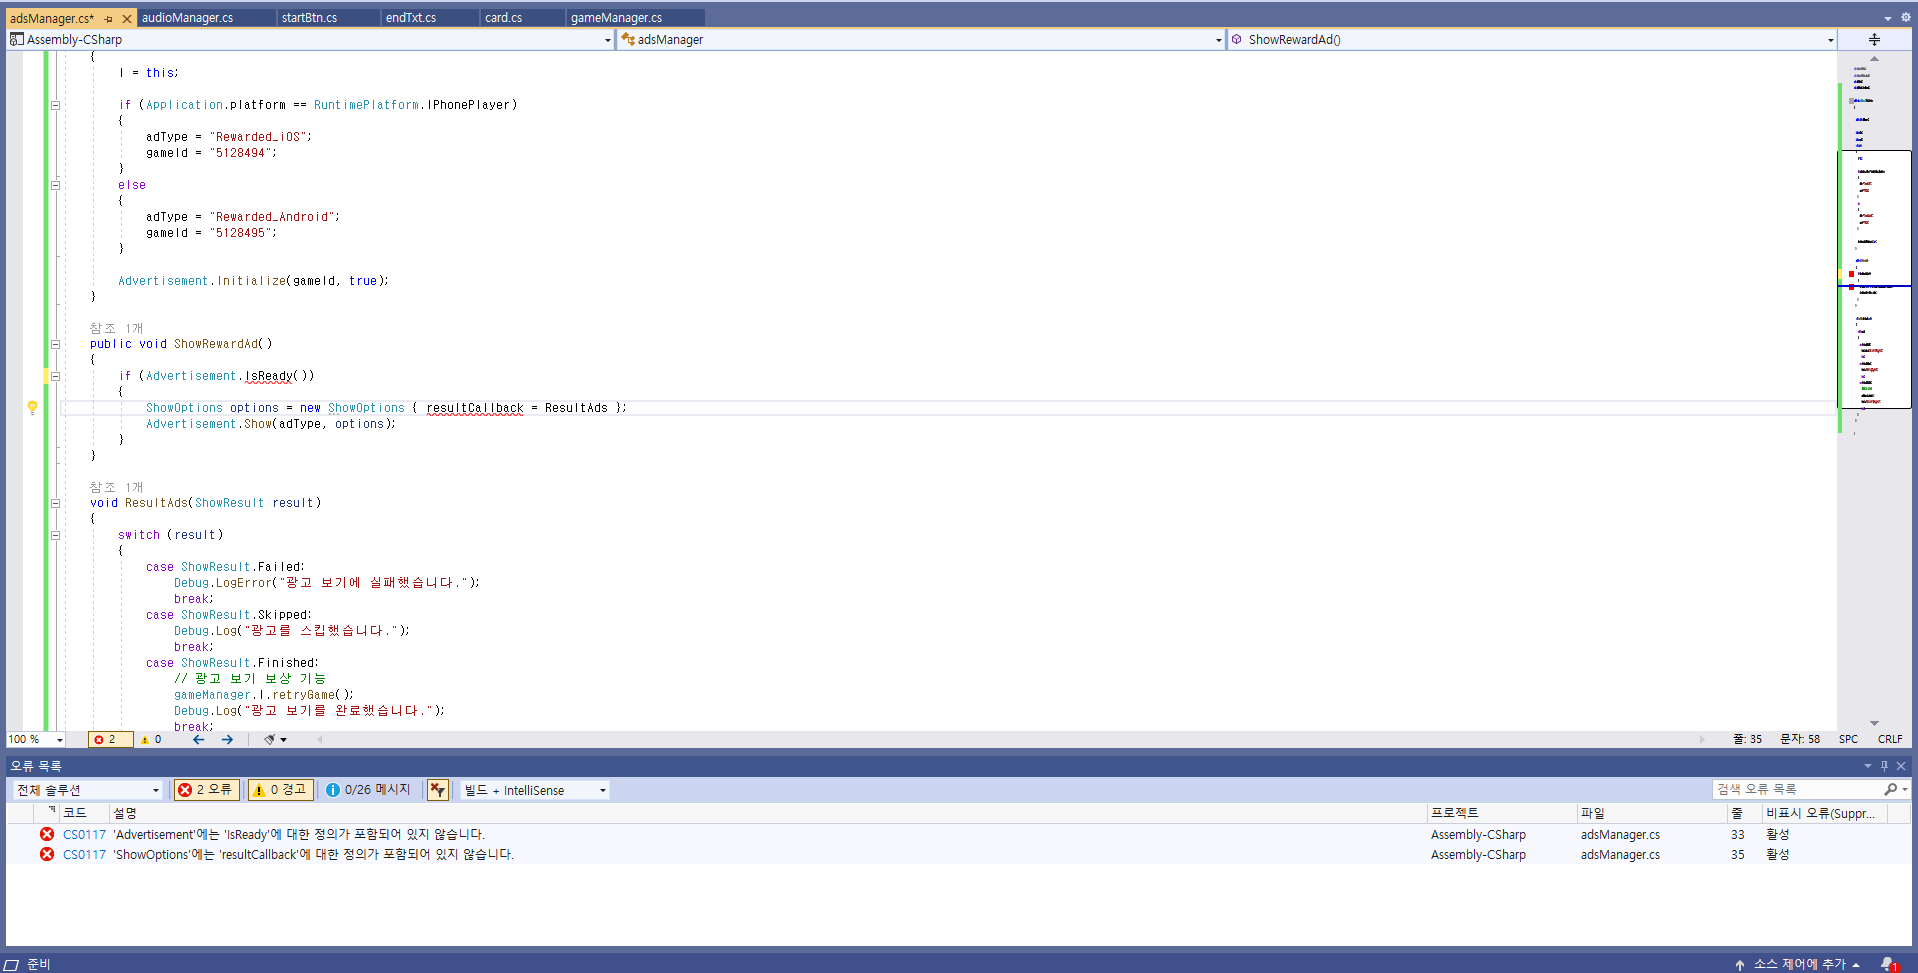This screenshot has width=1918, height=973.
Task: Click the error icon for the IsReady row
Action: tap(47, 834)
